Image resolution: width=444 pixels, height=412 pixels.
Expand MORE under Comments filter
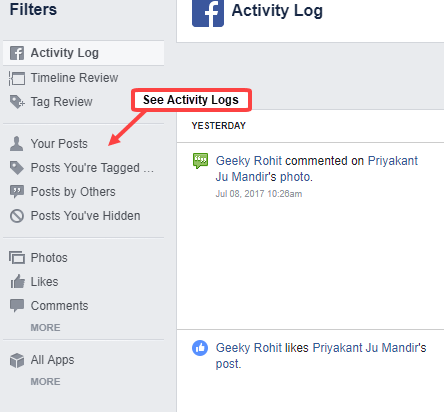click(45, 328)
